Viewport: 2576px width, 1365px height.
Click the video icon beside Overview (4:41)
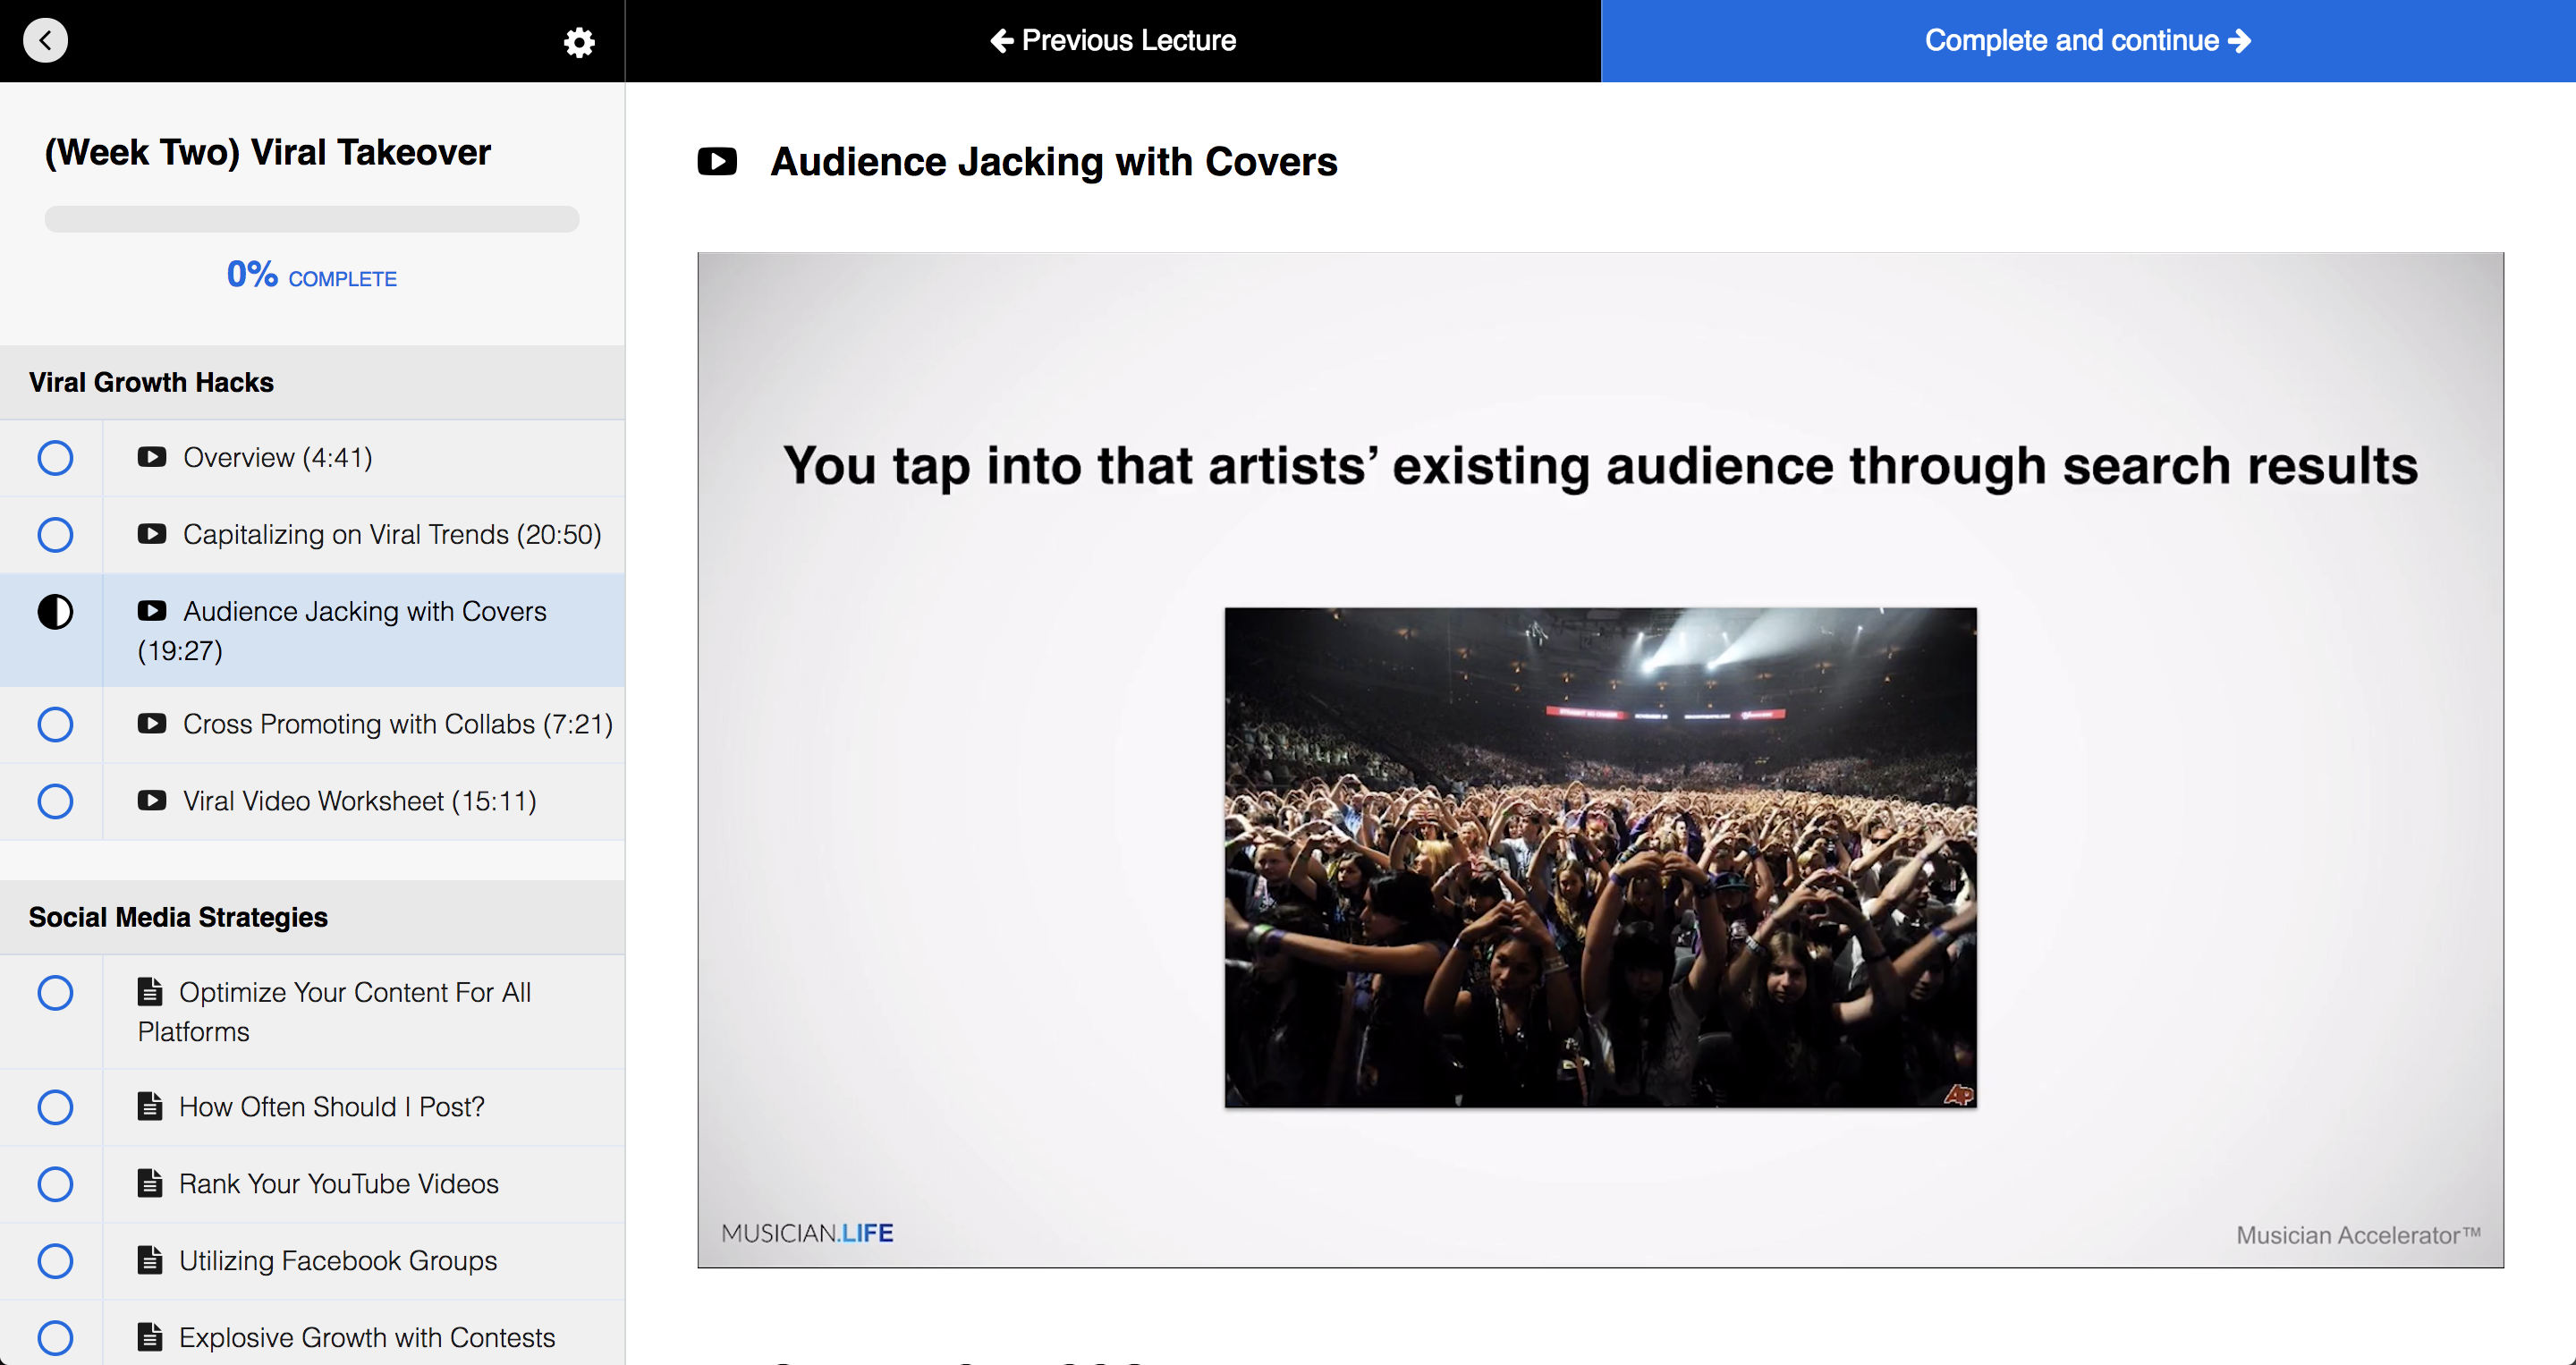152,457
